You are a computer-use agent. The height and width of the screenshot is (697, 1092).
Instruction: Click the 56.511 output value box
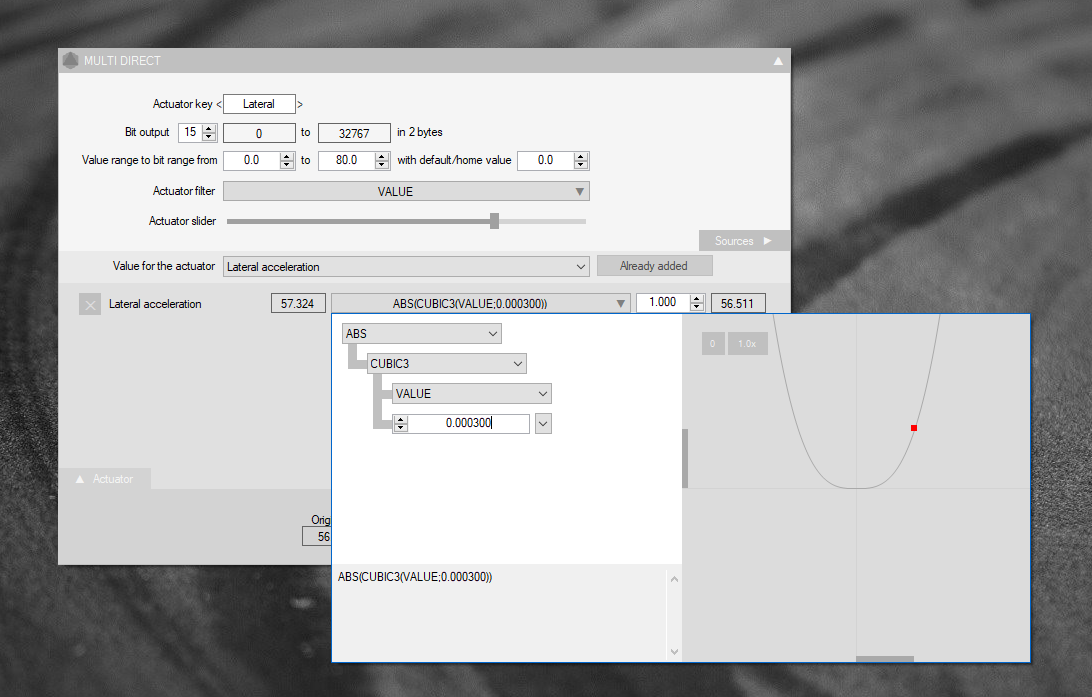pyautogui.click(x=738, y=304)
